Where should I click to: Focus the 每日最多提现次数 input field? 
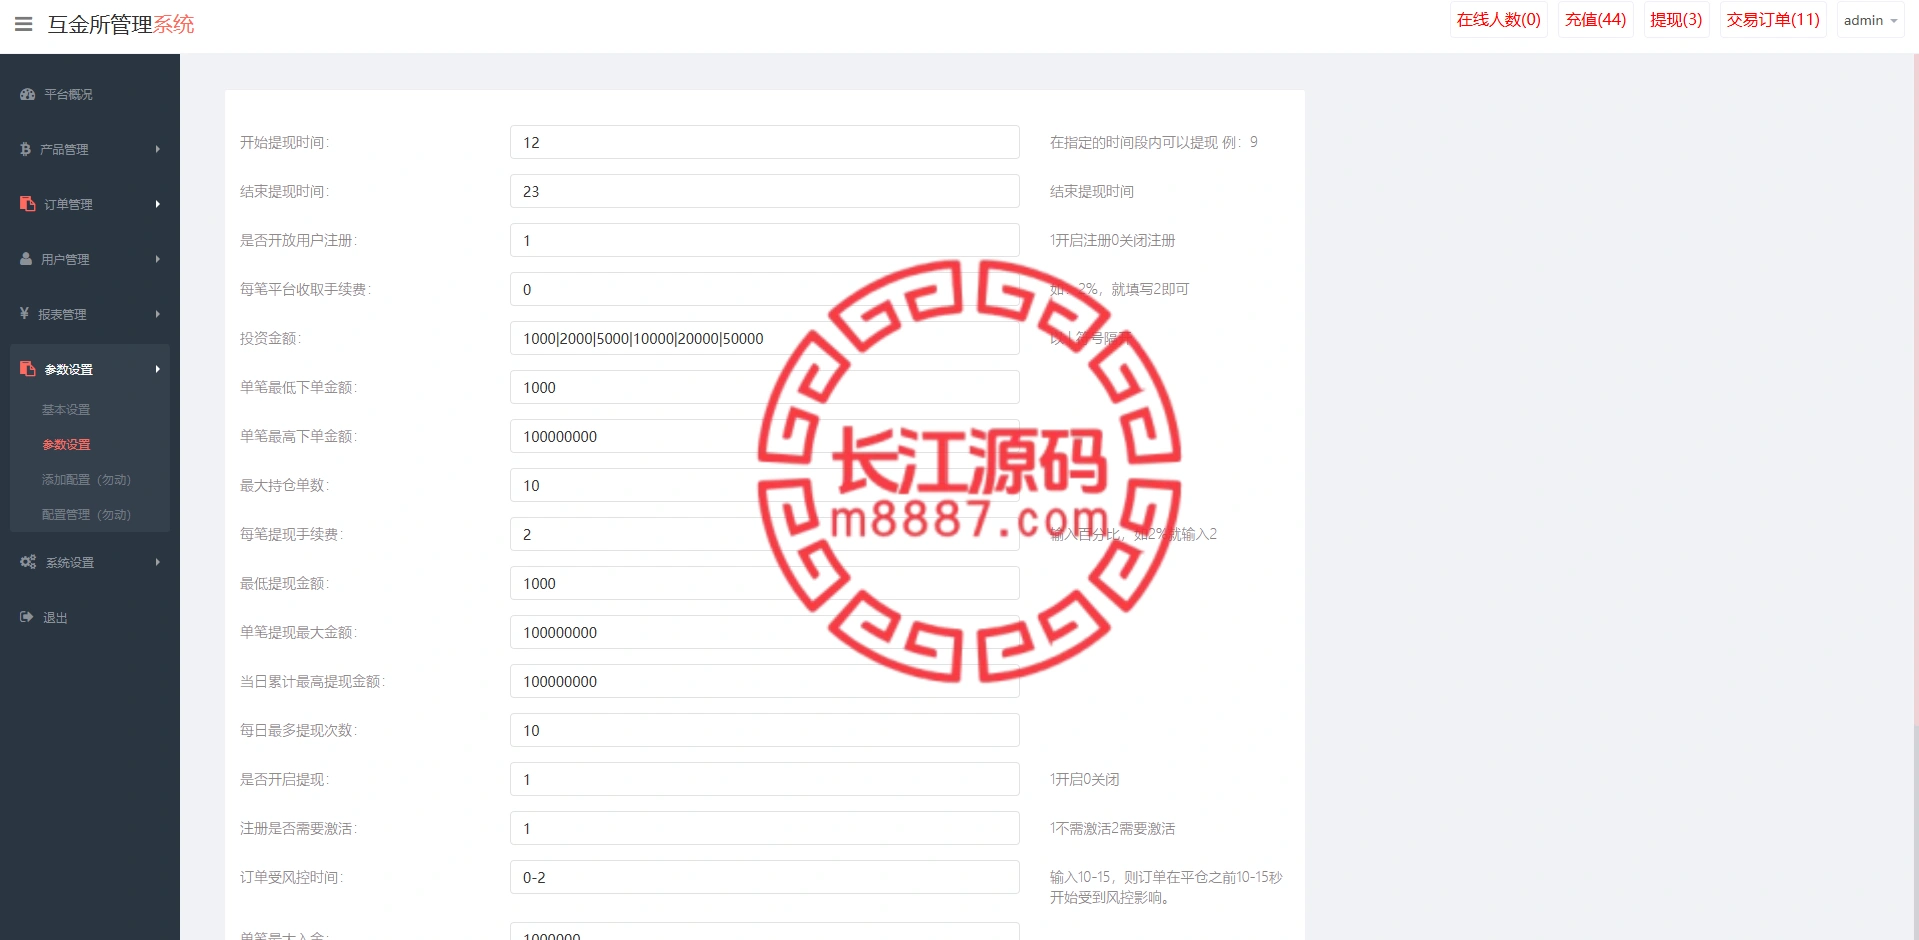[764, 730]
